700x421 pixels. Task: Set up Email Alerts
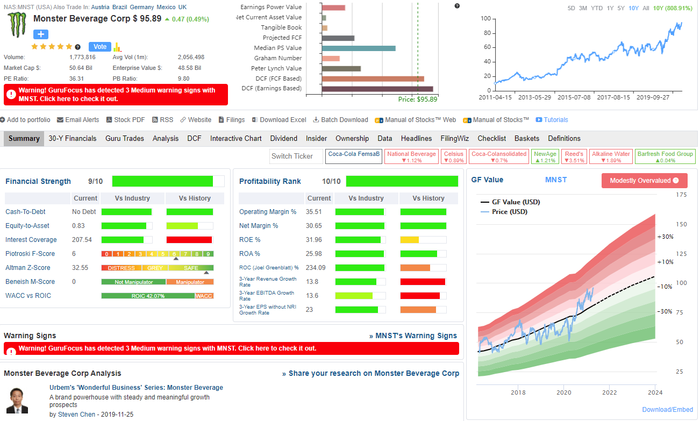pos(78,120)
